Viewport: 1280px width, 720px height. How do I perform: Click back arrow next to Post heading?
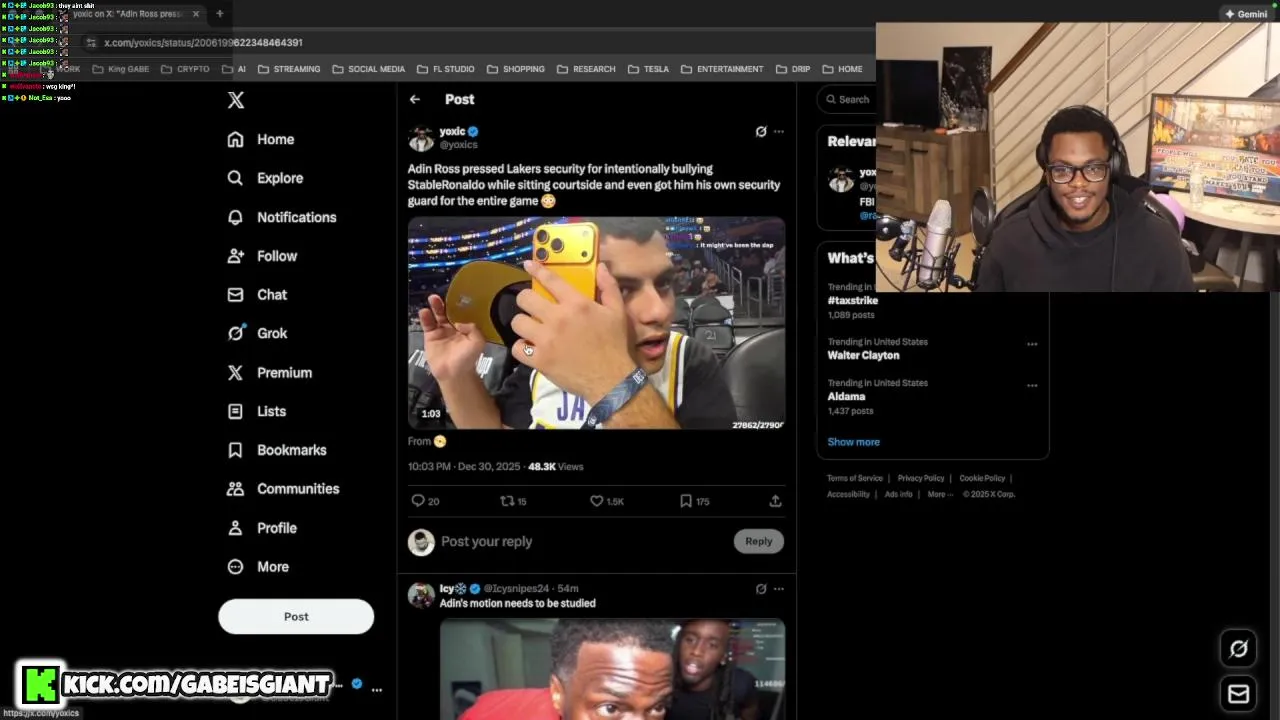tap(415, 99)
